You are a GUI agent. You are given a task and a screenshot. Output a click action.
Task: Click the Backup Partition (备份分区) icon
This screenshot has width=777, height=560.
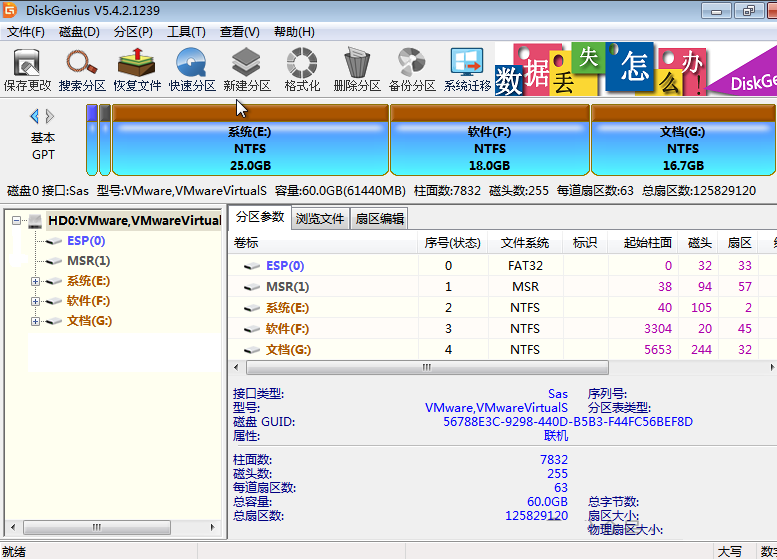tap(412, 68)
